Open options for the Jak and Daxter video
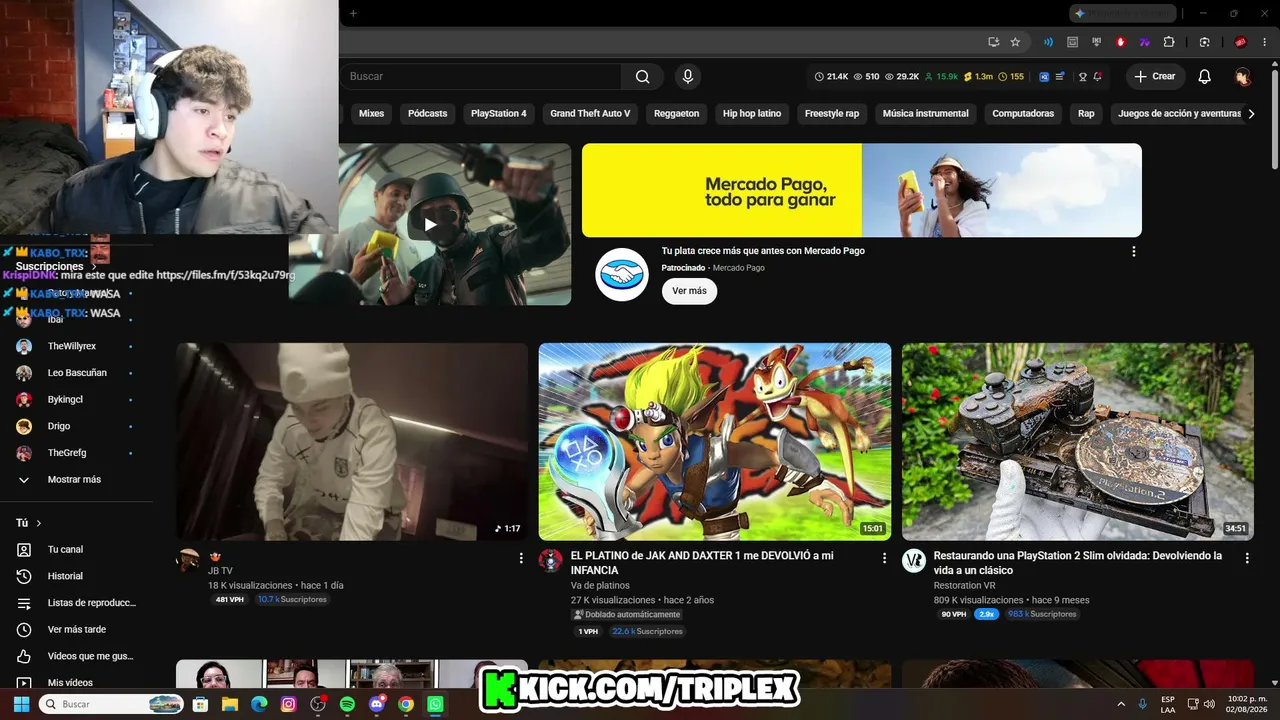1280x720 pixels. click(x=884, y=558)
